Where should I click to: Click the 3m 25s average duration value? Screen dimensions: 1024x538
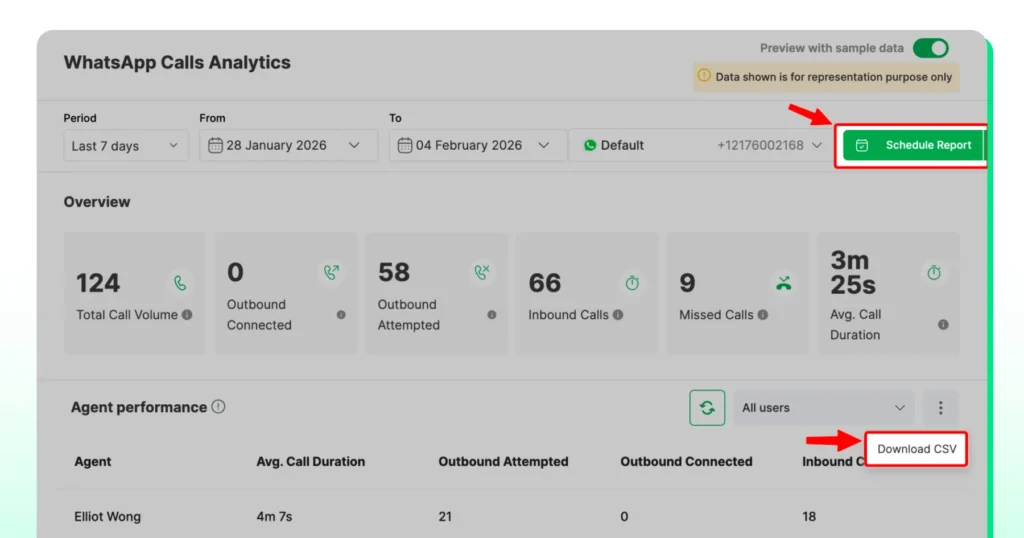point(853,273)
